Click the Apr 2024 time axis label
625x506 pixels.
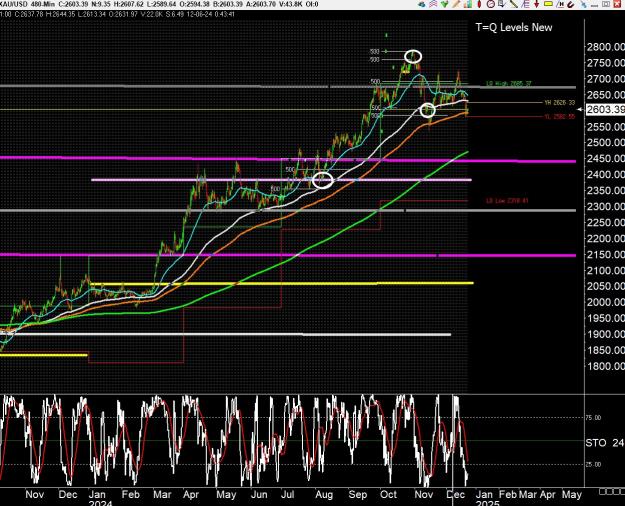click(191, 494)
